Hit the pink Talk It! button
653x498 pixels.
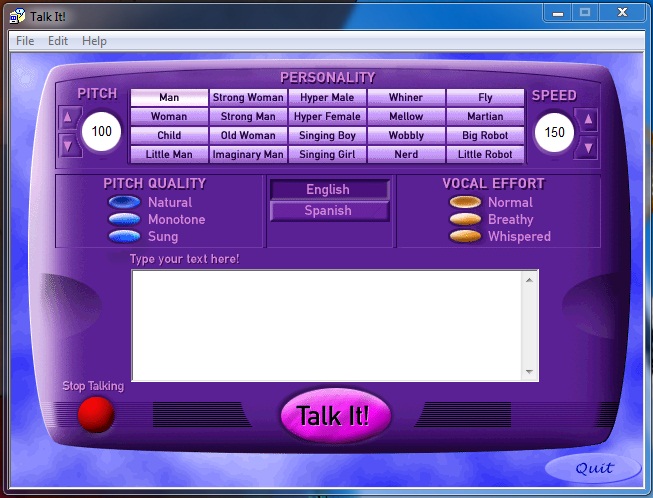(x=335, y=415)
